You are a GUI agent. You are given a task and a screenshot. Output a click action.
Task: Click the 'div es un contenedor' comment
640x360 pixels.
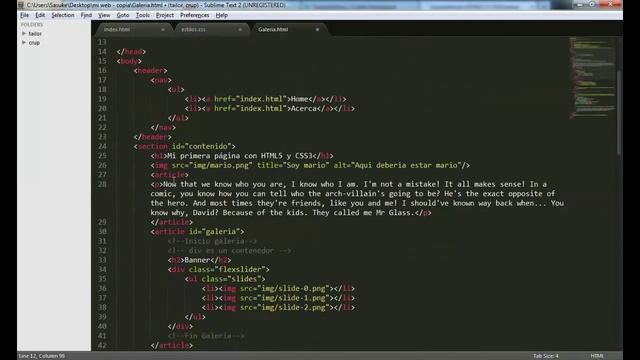[x=229, y=251]
